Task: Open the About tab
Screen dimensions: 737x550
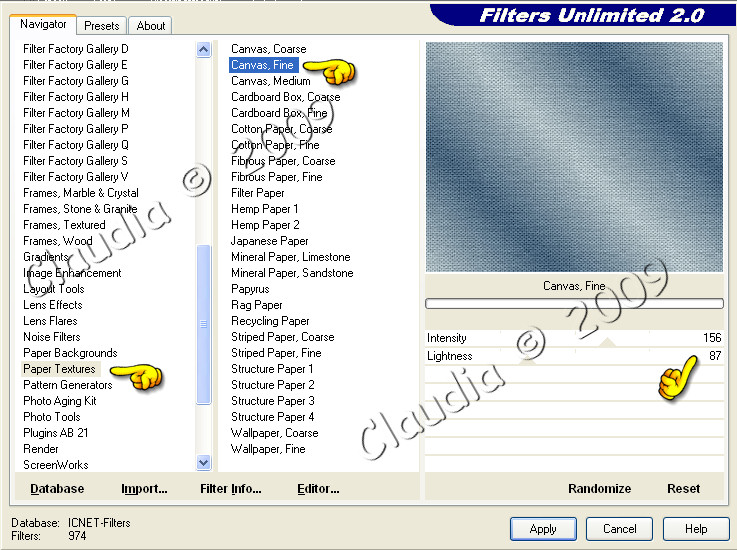Action: tap(150, 26)
